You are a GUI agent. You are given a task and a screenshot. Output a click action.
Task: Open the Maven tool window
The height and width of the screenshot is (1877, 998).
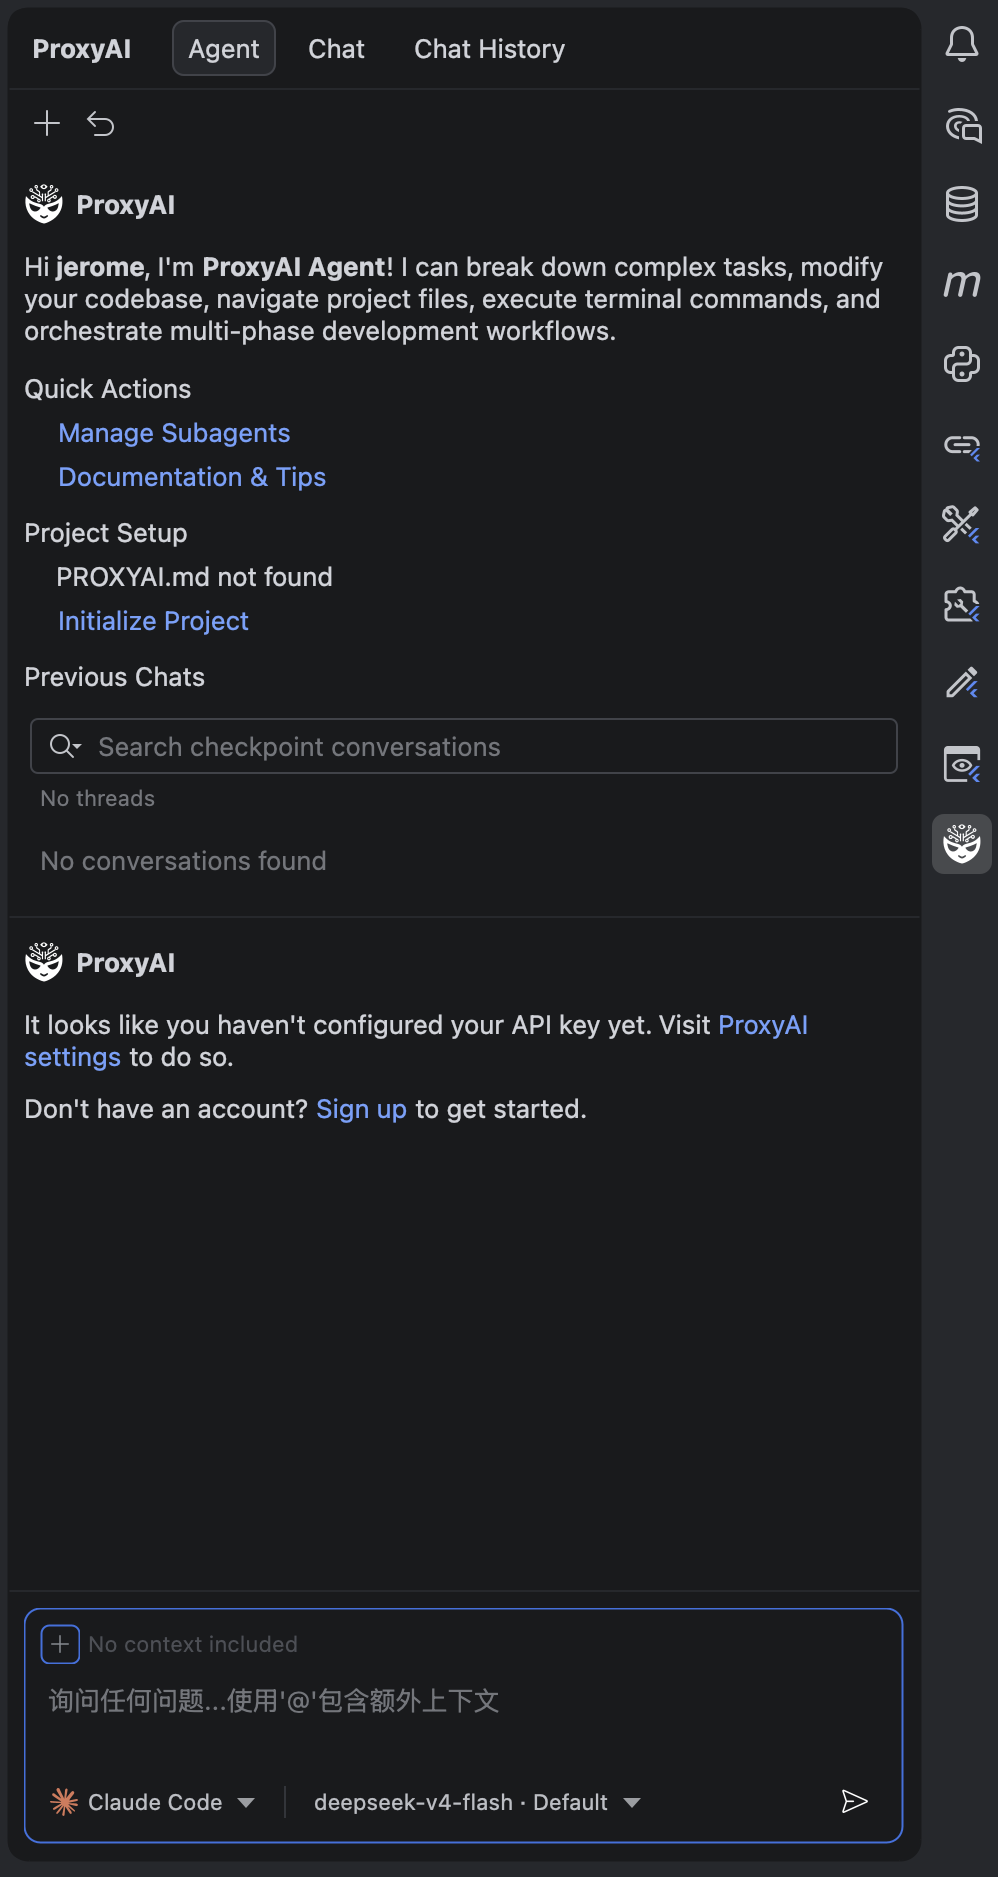point(962,284)
